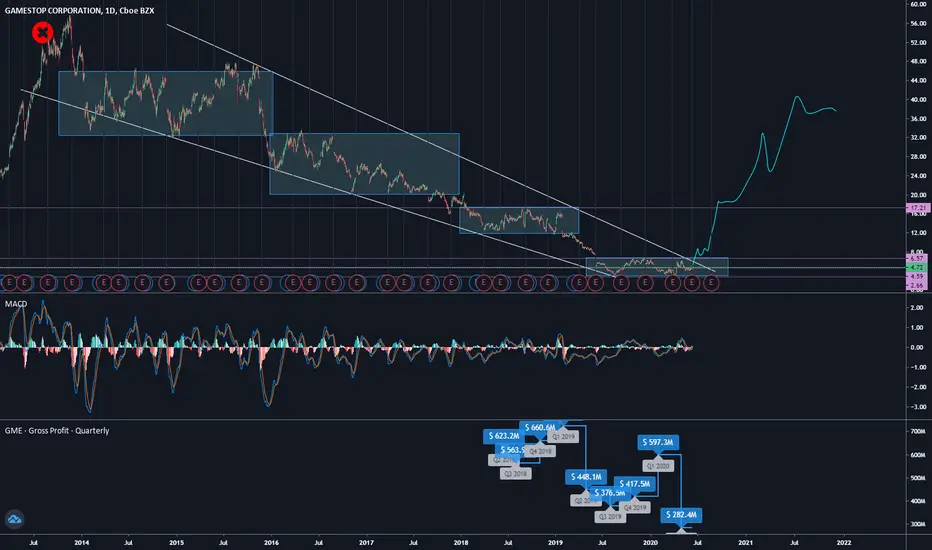Select the 2.00 value on the MACD scale
The image size is (932, 550).
click(917, 307)
